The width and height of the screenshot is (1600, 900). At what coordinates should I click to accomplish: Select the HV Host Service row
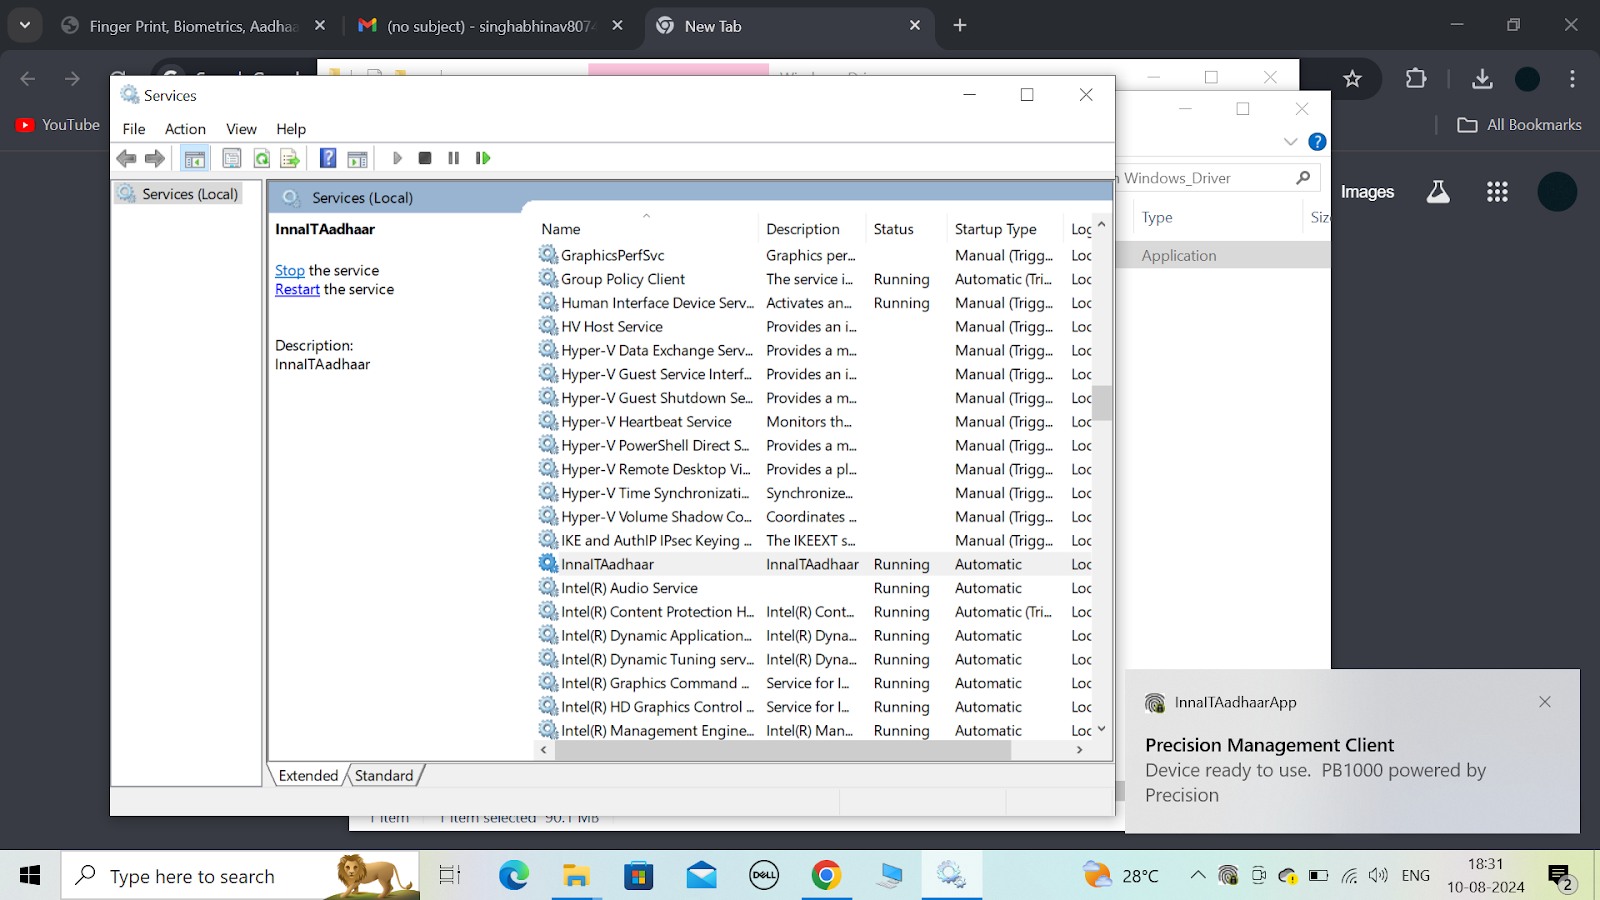click(x=814, y=327)
